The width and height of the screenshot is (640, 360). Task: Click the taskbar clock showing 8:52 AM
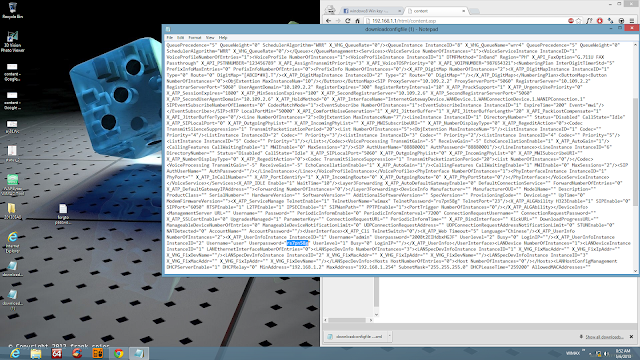[623, 353]
